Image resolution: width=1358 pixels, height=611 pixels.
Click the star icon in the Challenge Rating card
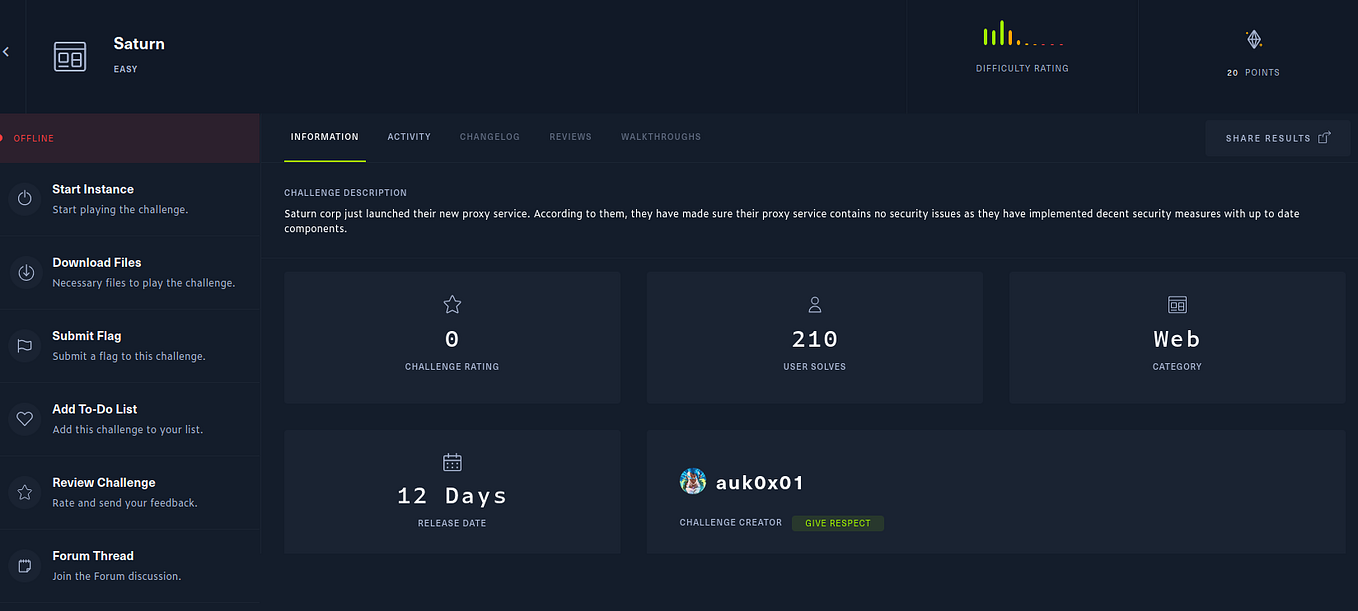click(x=452, y=304)
